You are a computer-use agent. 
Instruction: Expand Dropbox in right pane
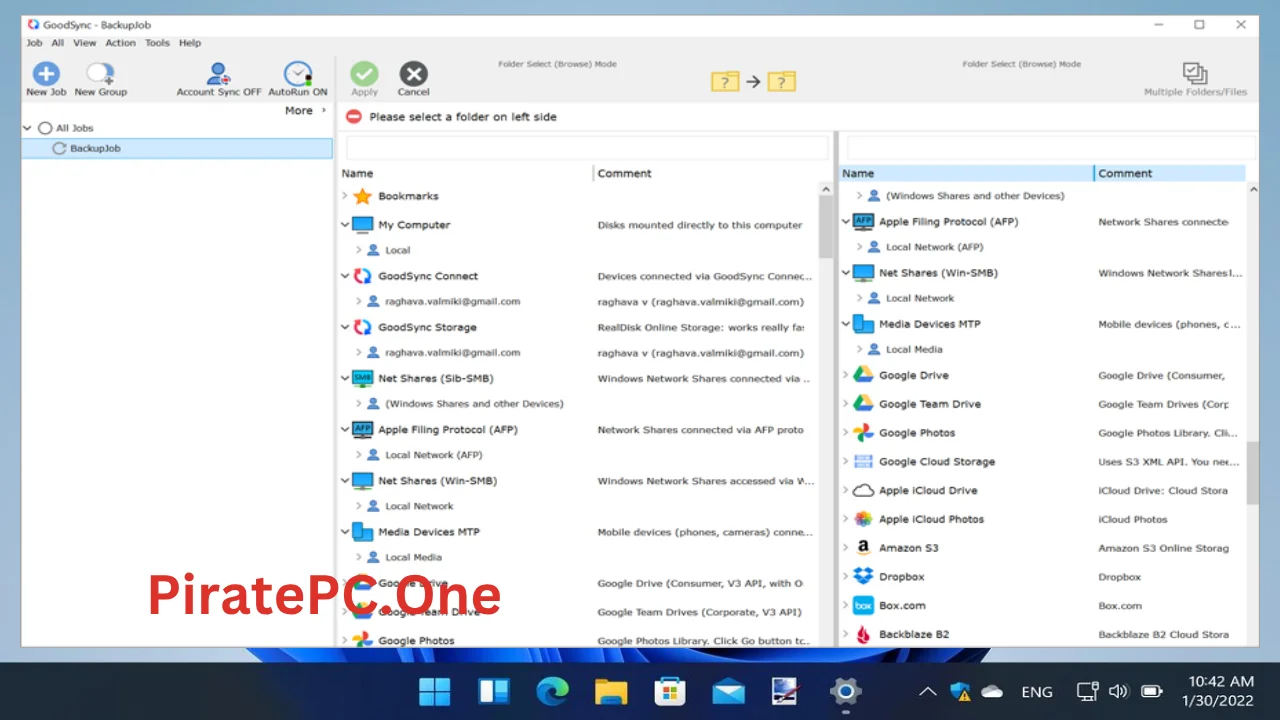[x=845, y=577]
